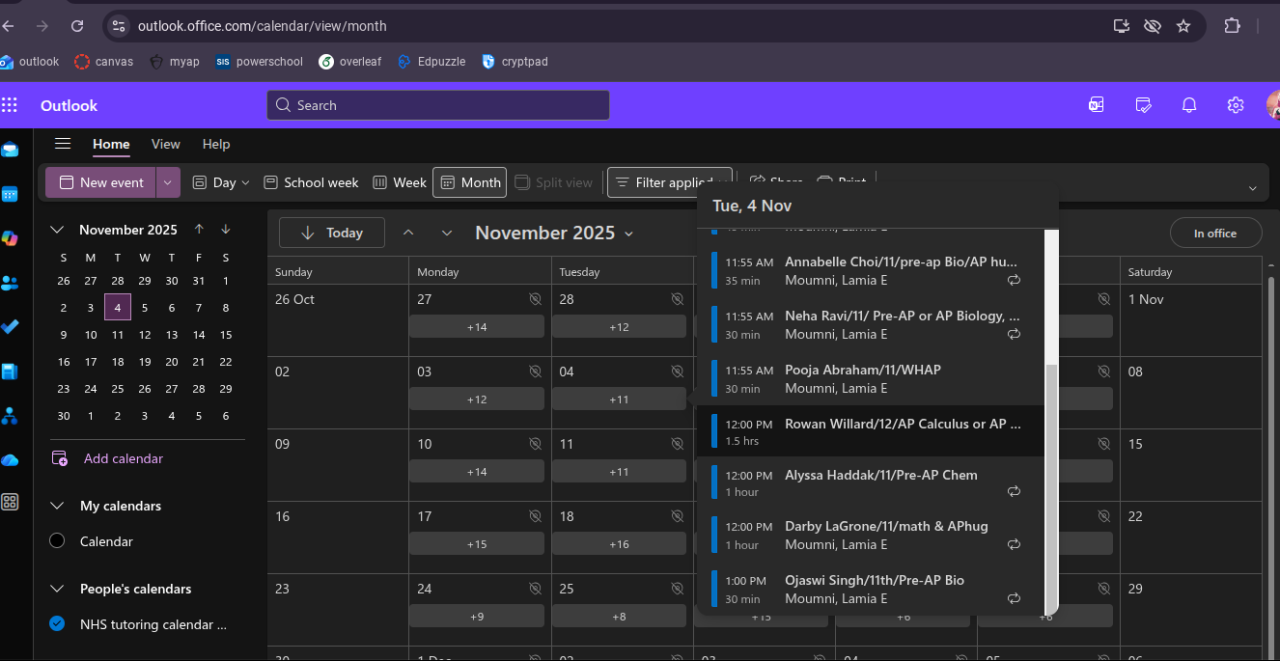The height and width of the screenshot is (661, 1280).
Task: Click the Settings gear icon
Action: (1235, 105)
